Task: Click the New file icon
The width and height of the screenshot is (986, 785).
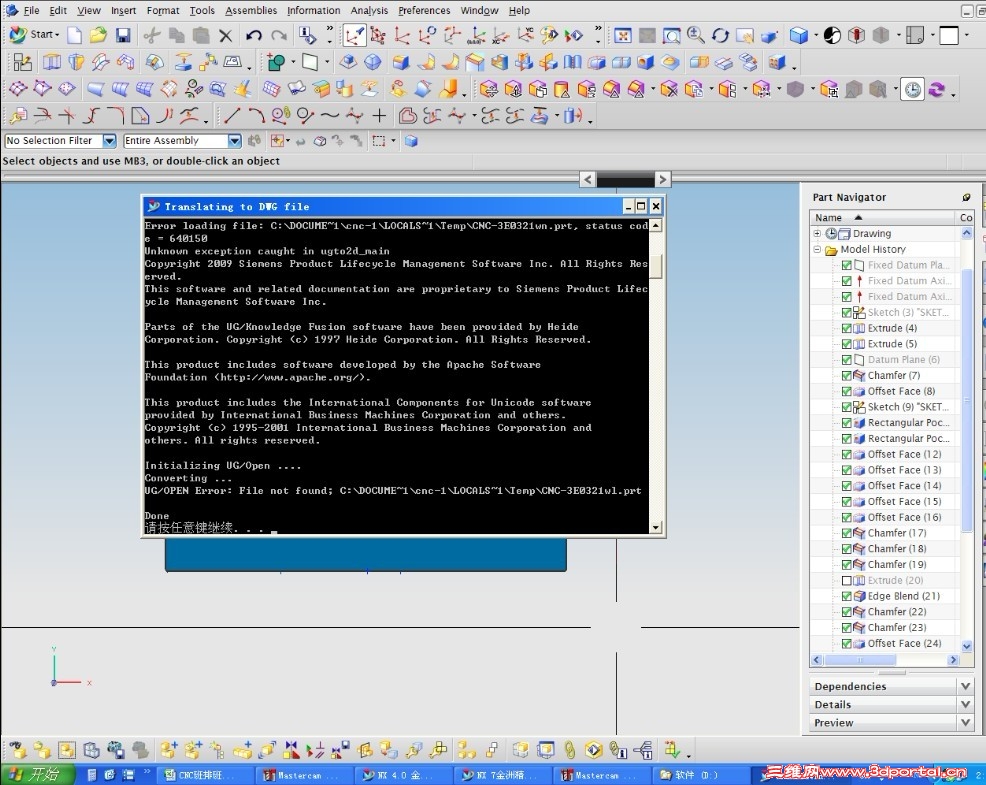Action: (75, 36)
